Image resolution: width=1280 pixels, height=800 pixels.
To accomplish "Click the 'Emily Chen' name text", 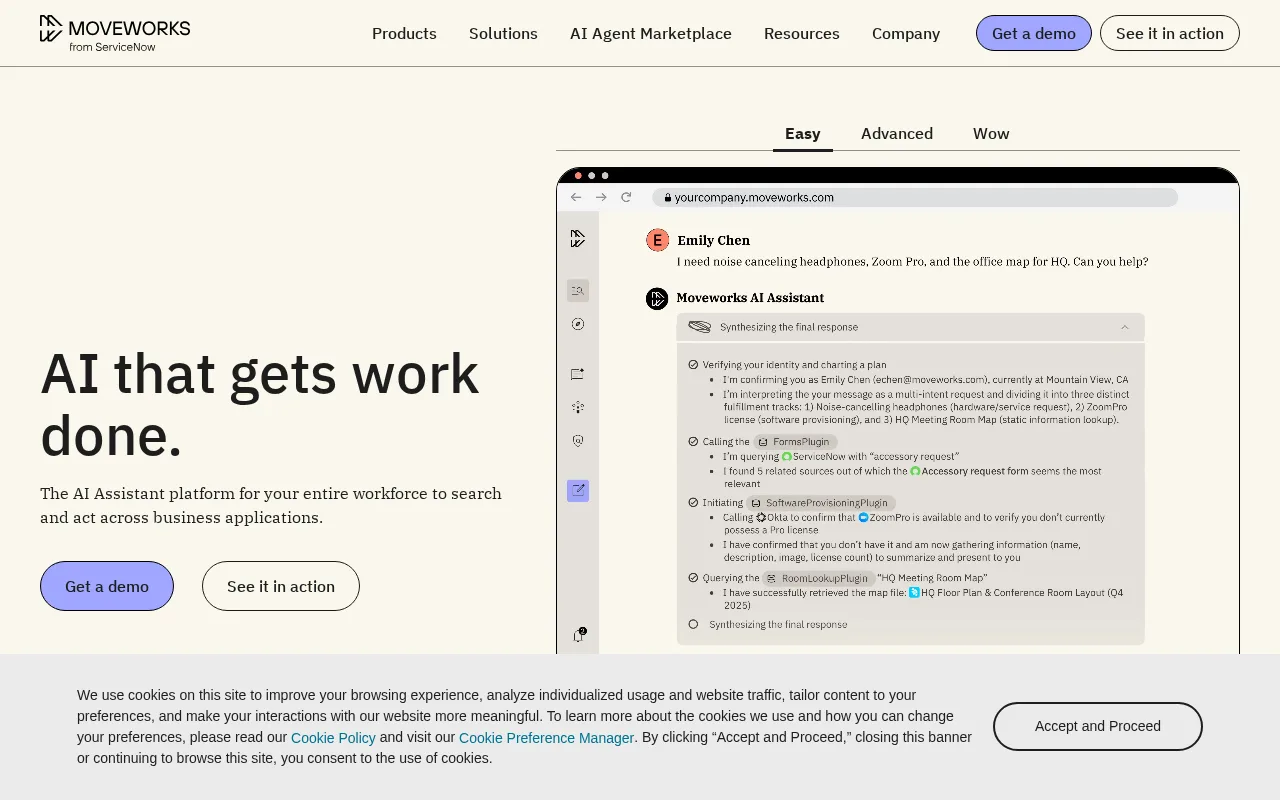I will [x=713, y=240].
